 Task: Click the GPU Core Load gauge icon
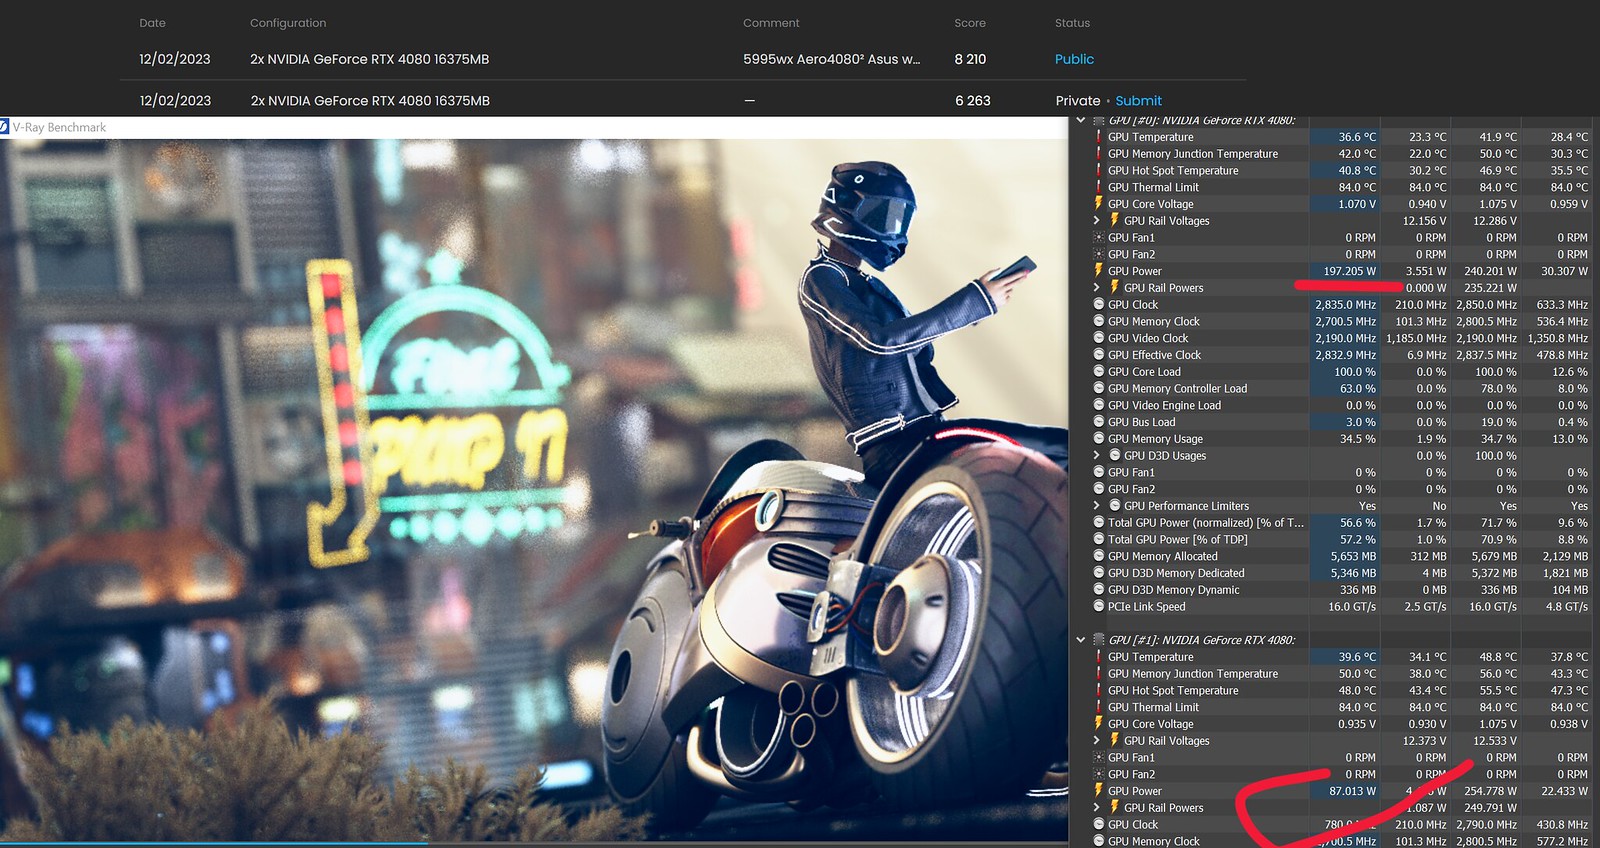(1099, 372)
